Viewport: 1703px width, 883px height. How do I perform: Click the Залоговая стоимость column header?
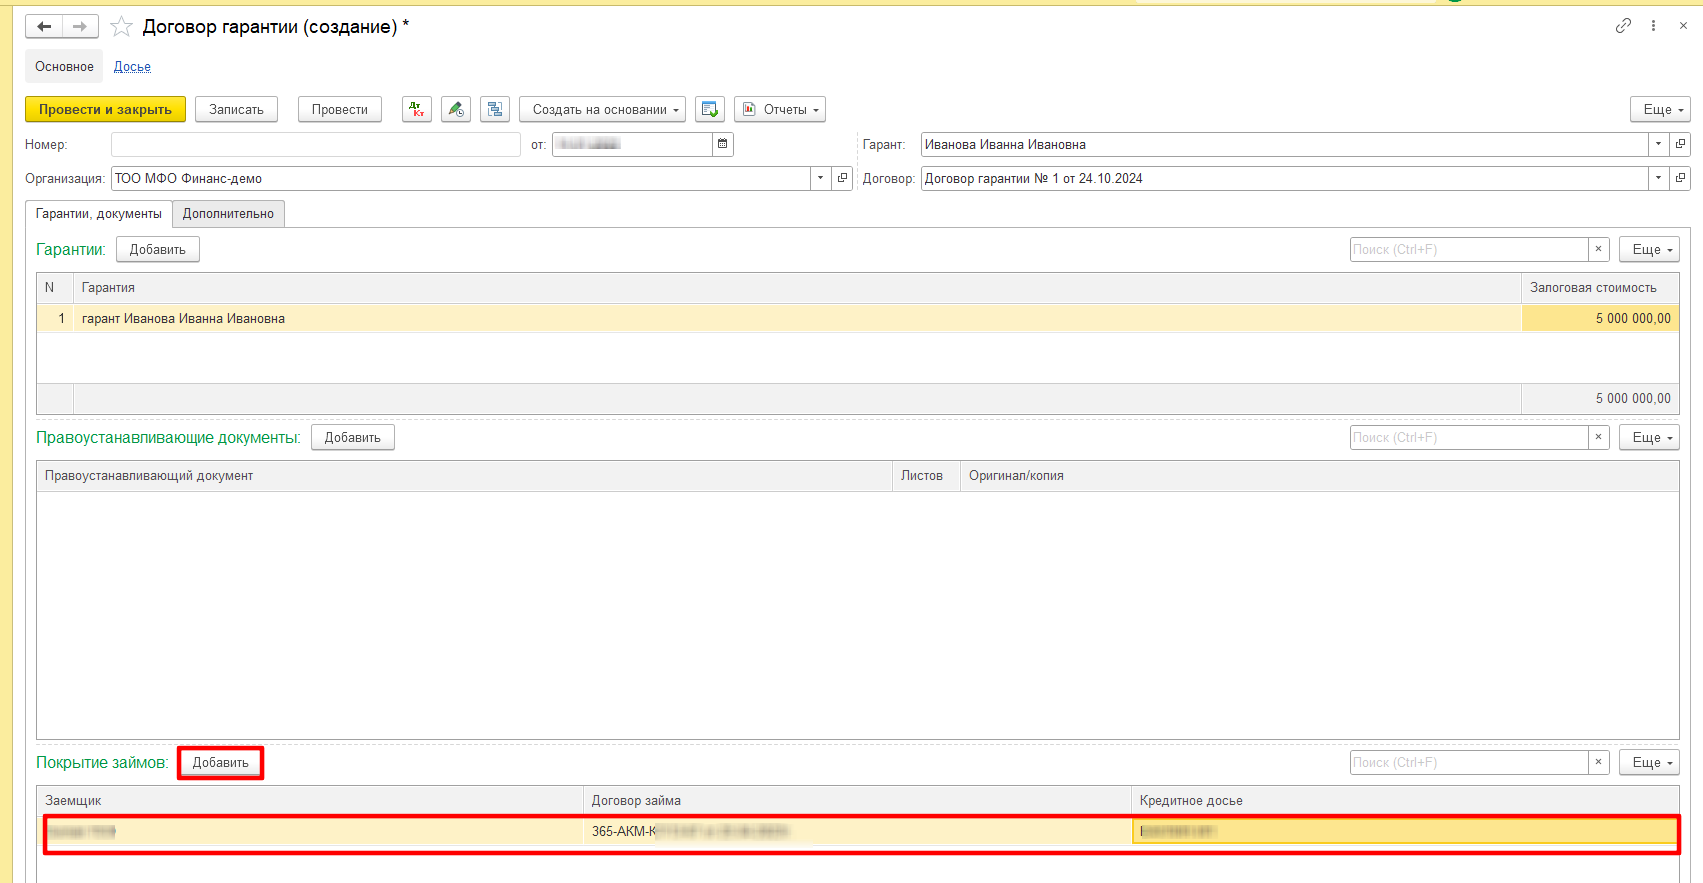pos(1600,287)
